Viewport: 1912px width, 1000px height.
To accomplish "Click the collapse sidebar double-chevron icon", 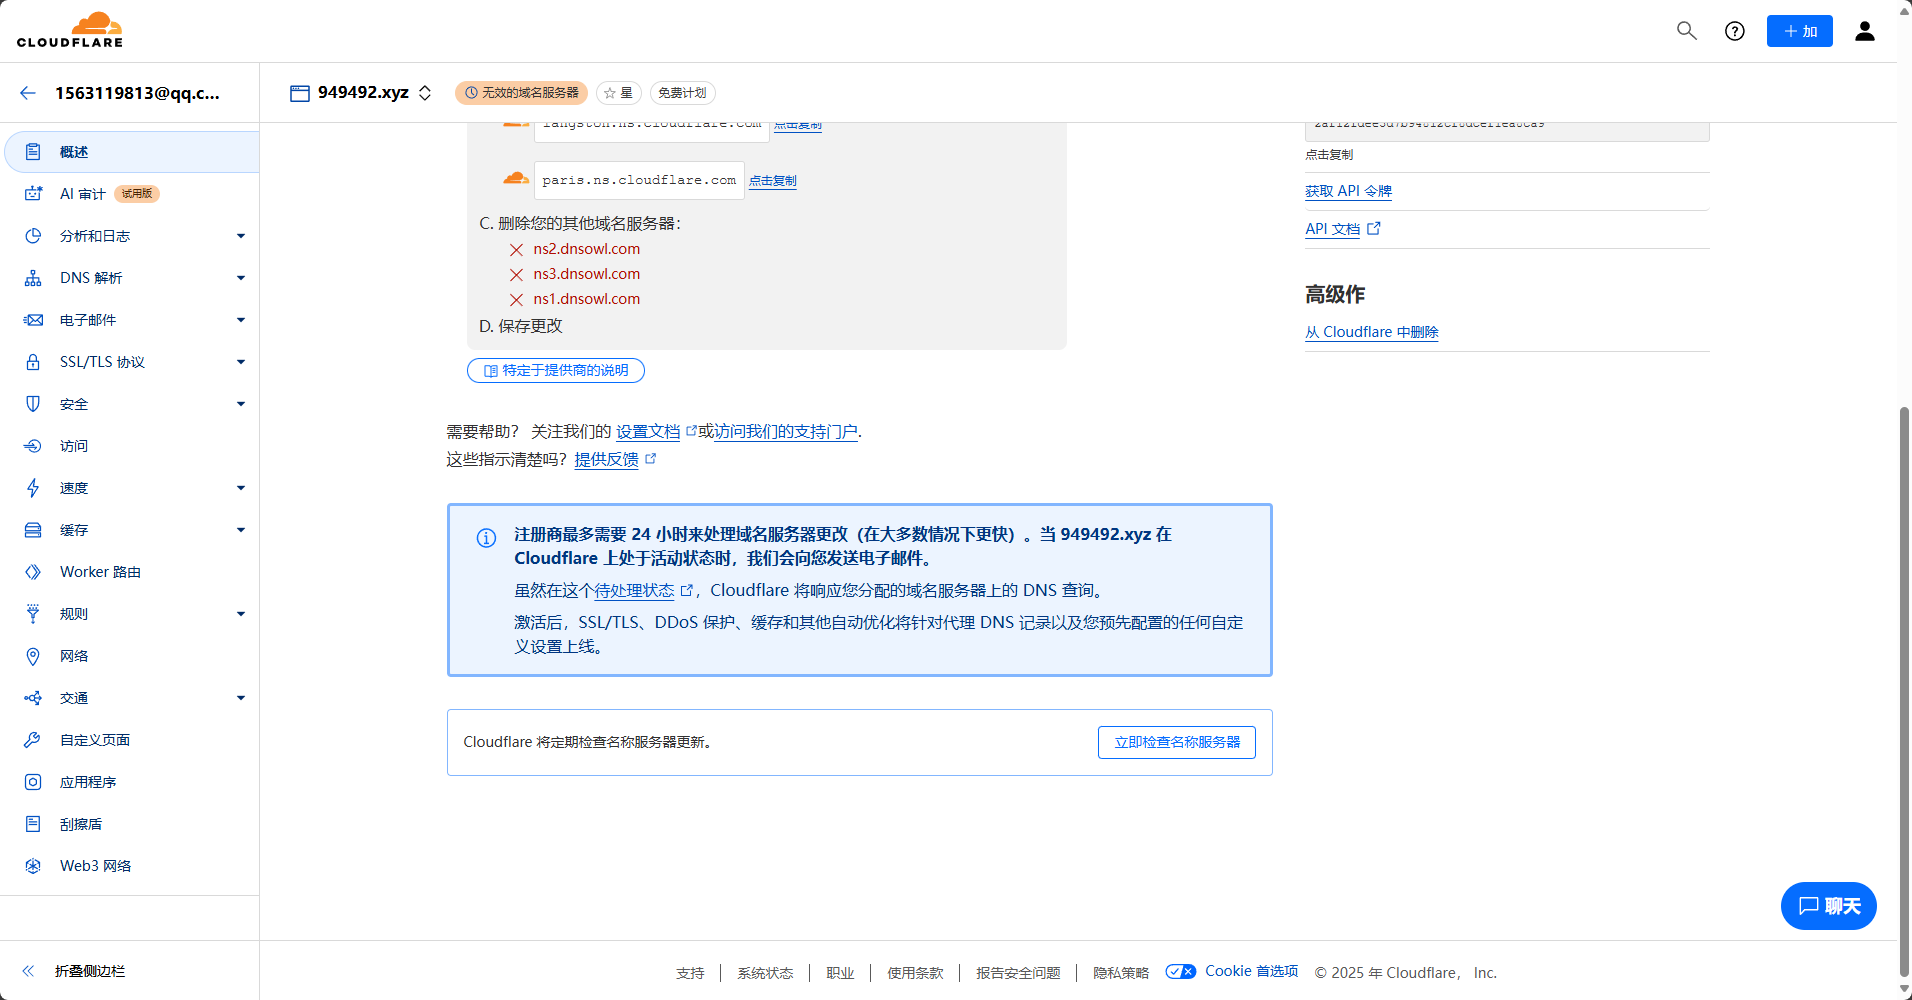I will (28, 971).
